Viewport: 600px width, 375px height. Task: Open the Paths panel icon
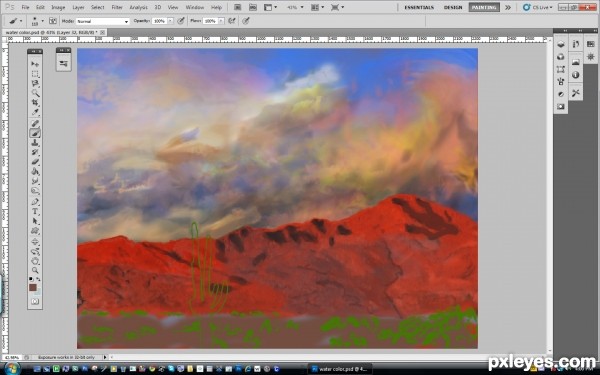coord(561,69)
